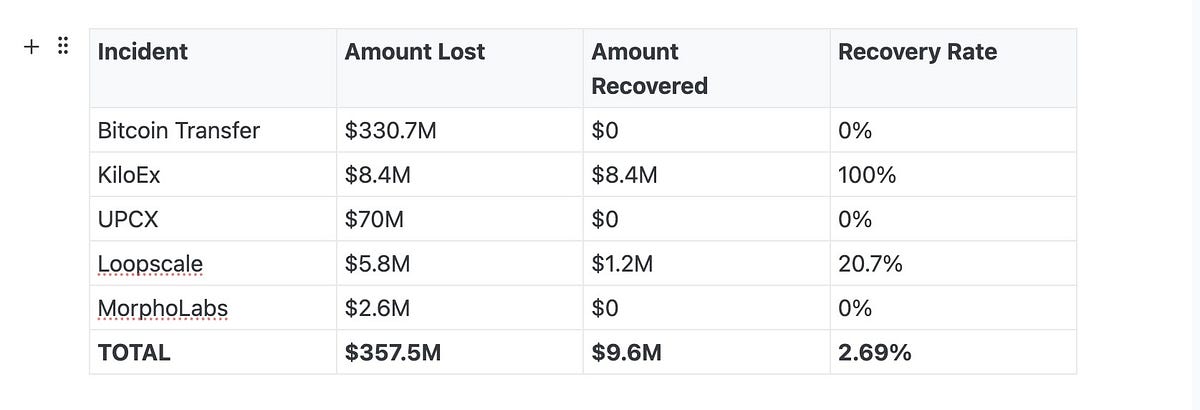Click the 20.7% recovery rate cell

click(x=953, y=264)
